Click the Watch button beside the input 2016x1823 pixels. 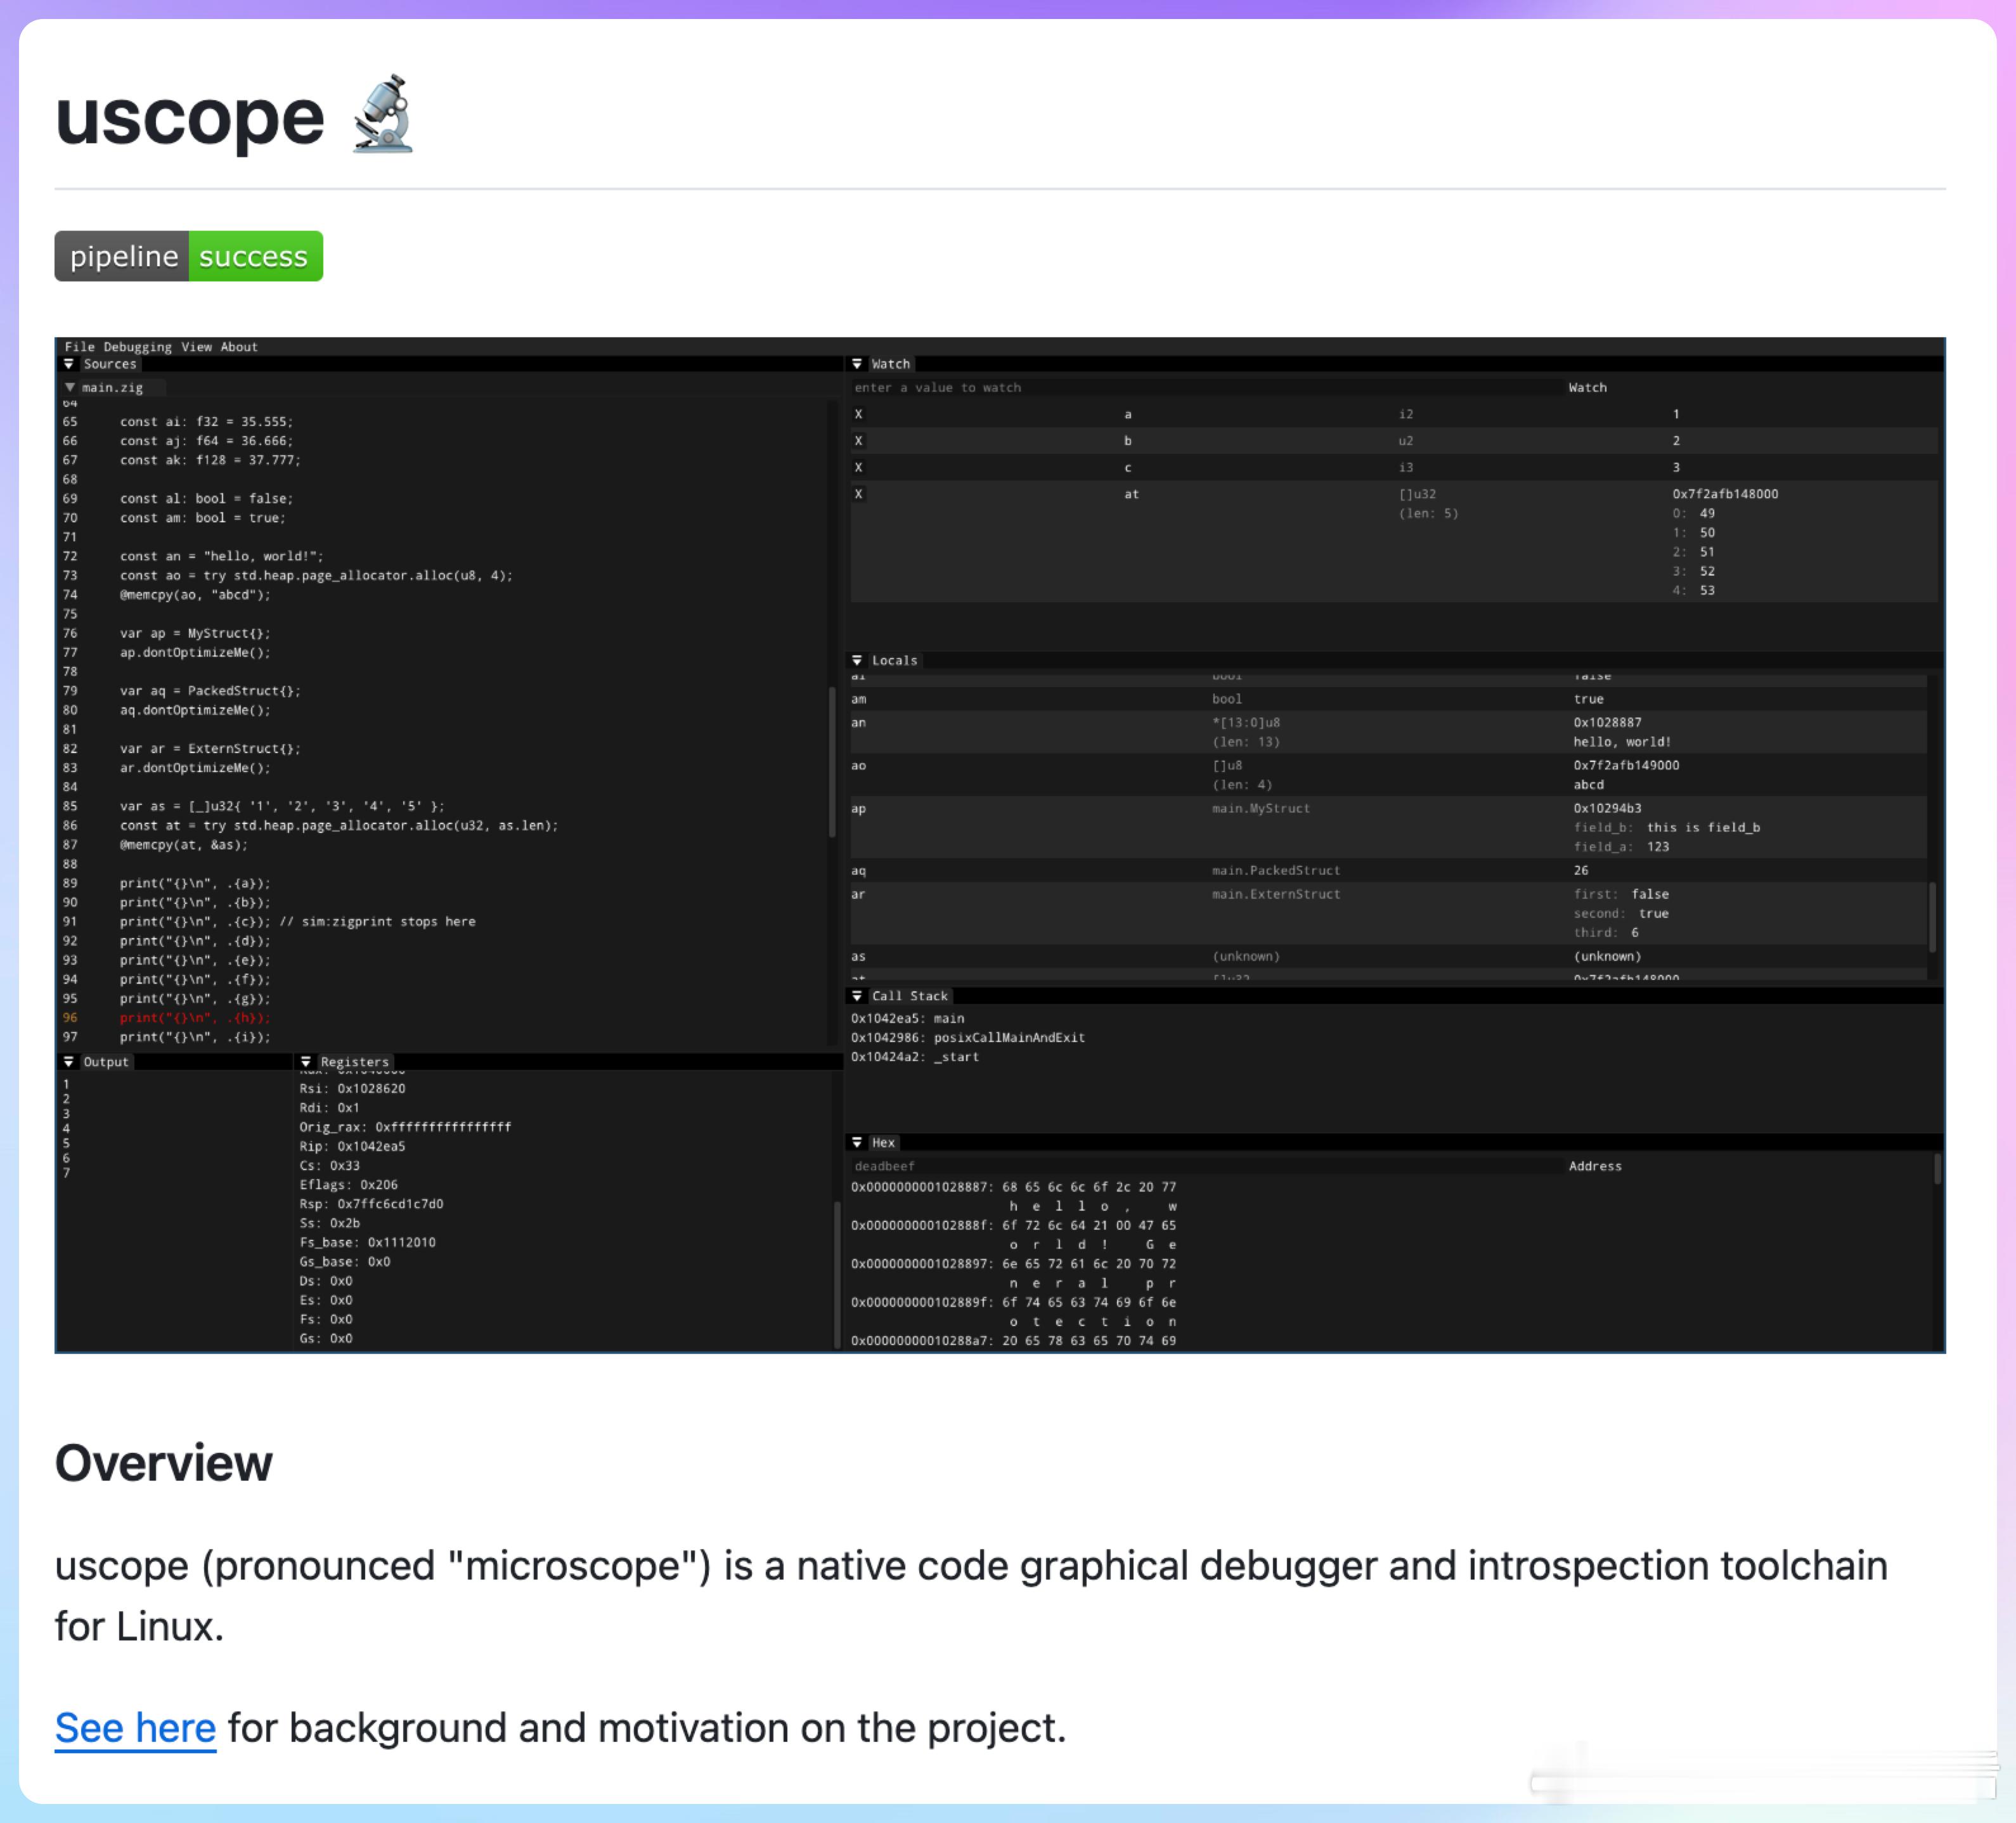pos(1587,387)
